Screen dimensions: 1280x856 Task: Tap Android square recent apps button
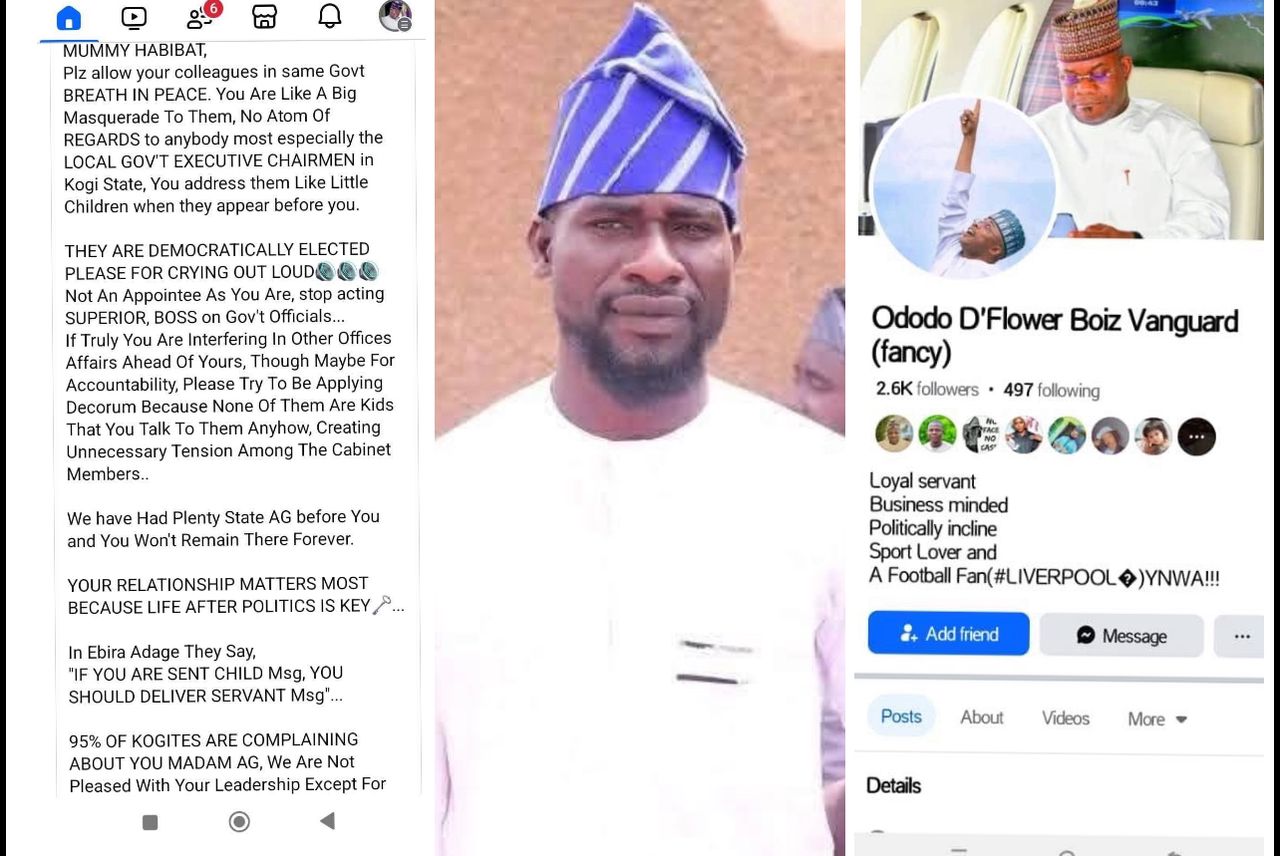click(150, 822)
